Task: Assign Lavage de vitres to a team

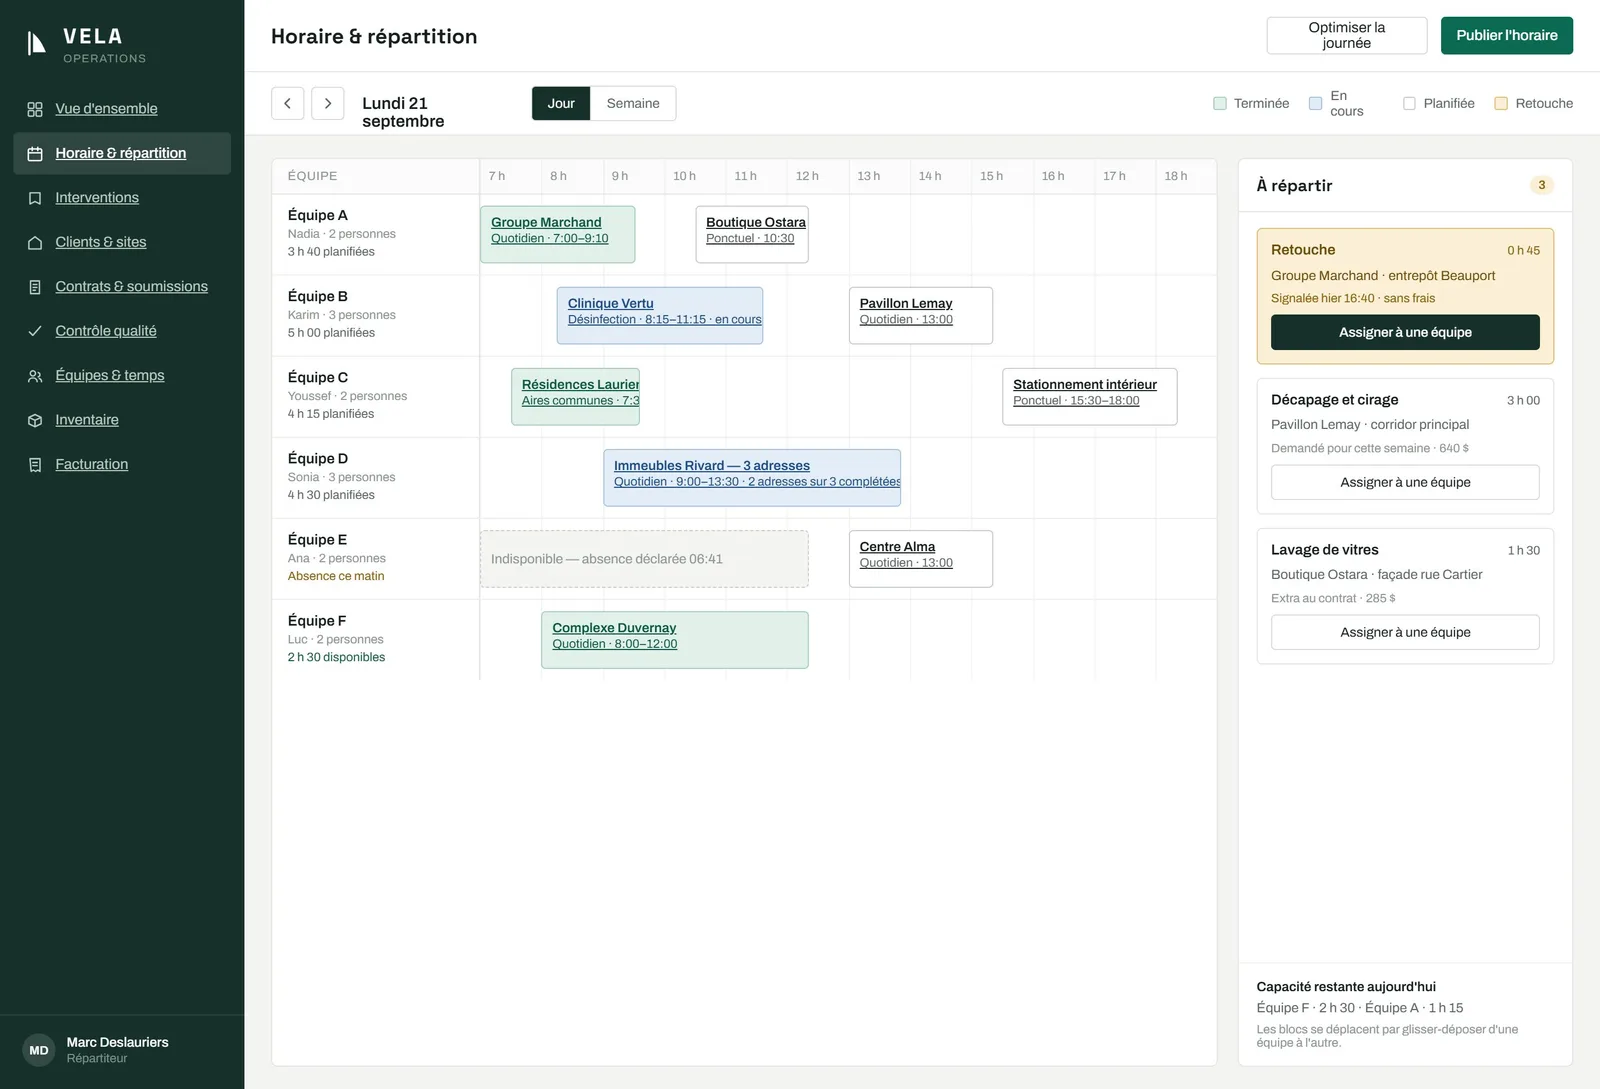Action: pyautogui.click(x=1405, y=632)
